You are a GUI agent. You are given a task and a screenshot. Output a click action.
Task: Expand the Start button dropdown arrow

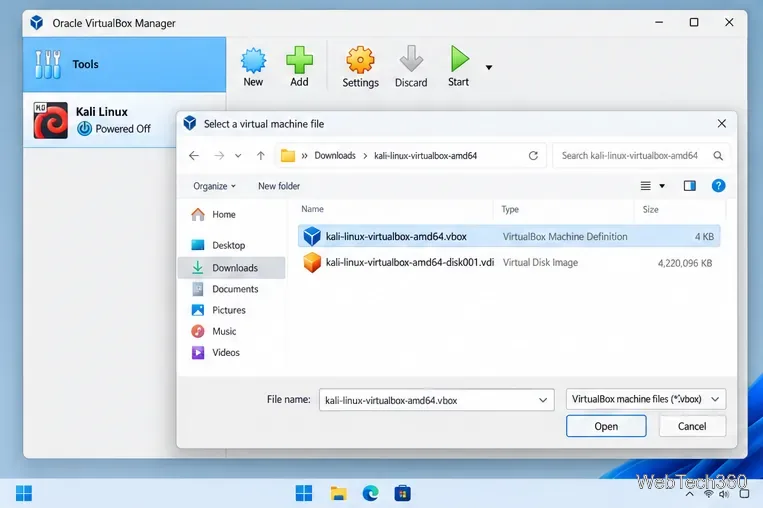[x=489, y=68]
